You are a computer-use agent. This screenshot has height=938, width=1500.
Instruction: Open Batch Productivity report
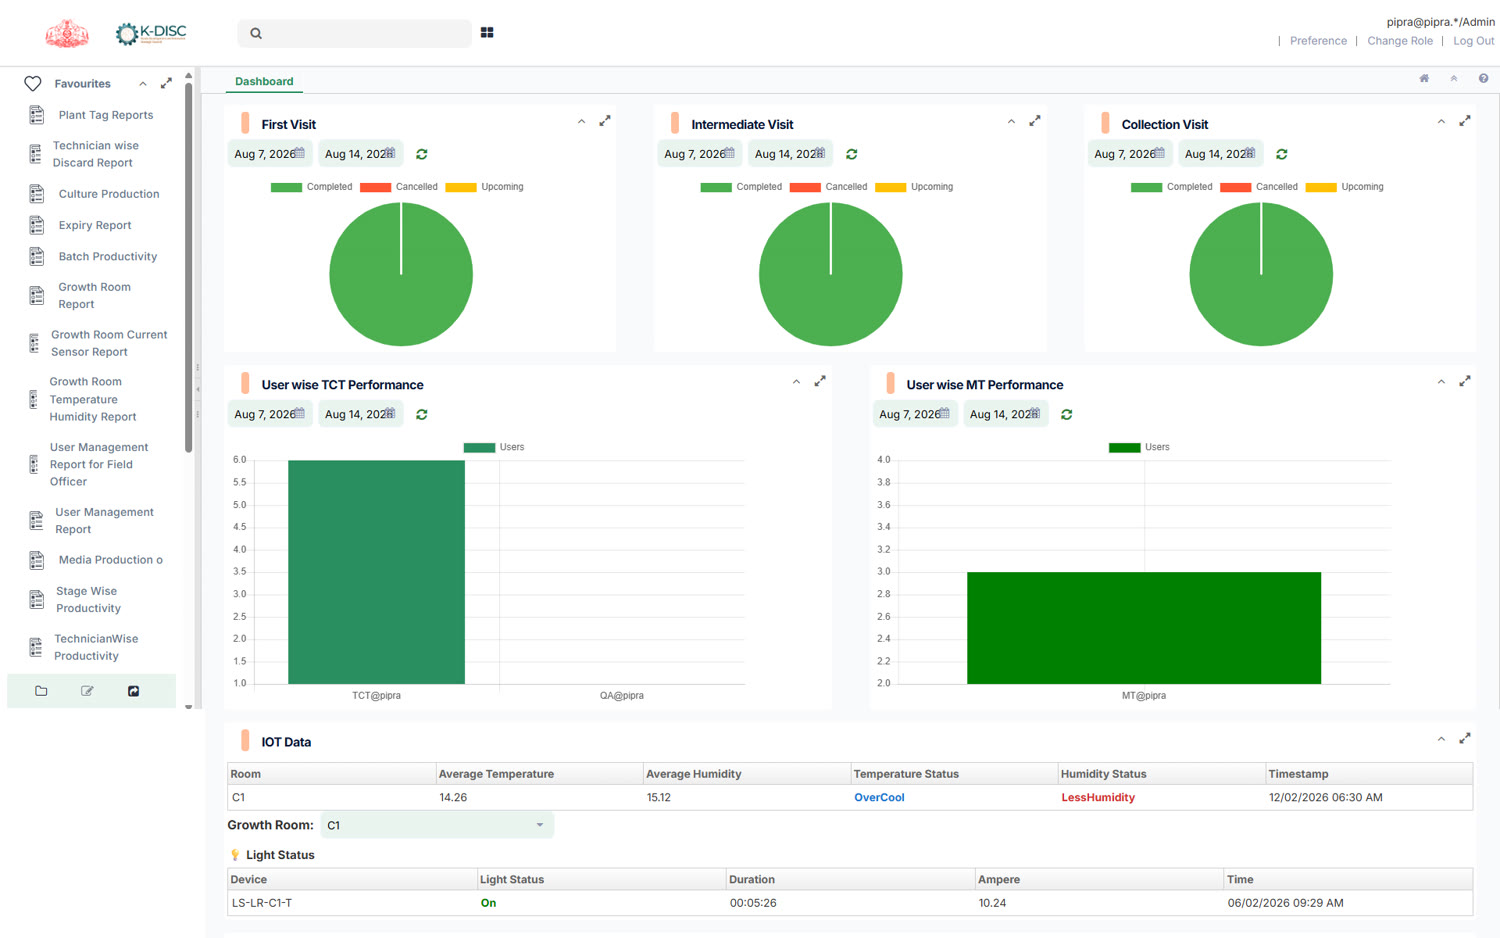108,257
